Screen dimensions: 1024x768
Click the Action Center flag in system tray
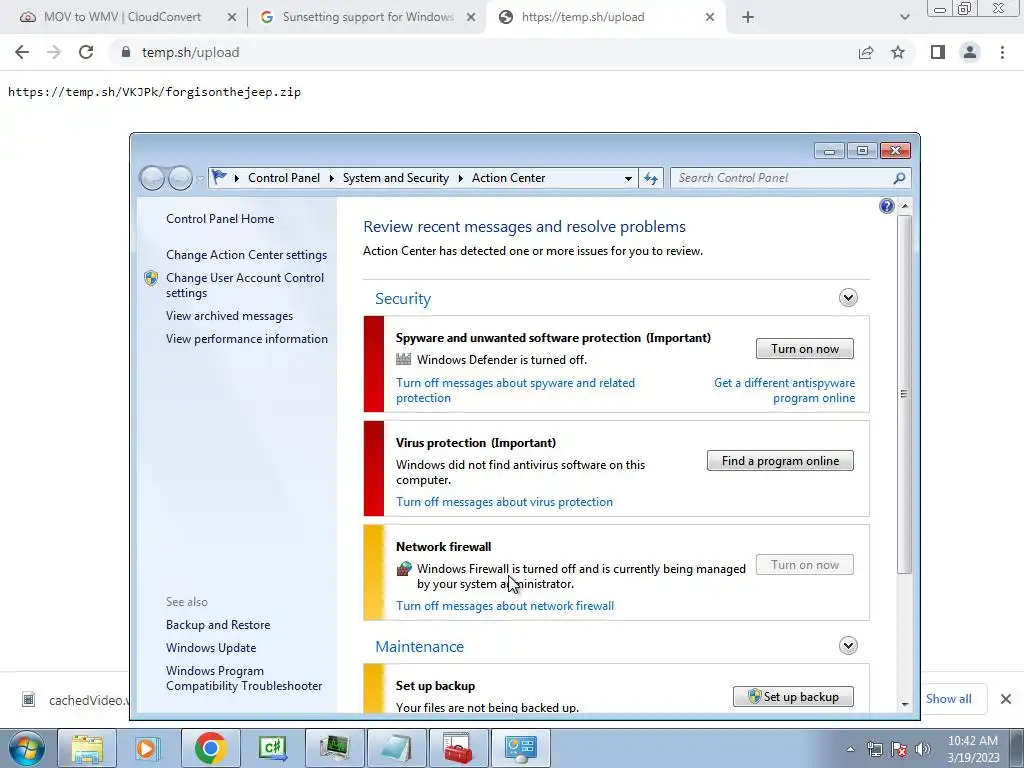point(899,749)
